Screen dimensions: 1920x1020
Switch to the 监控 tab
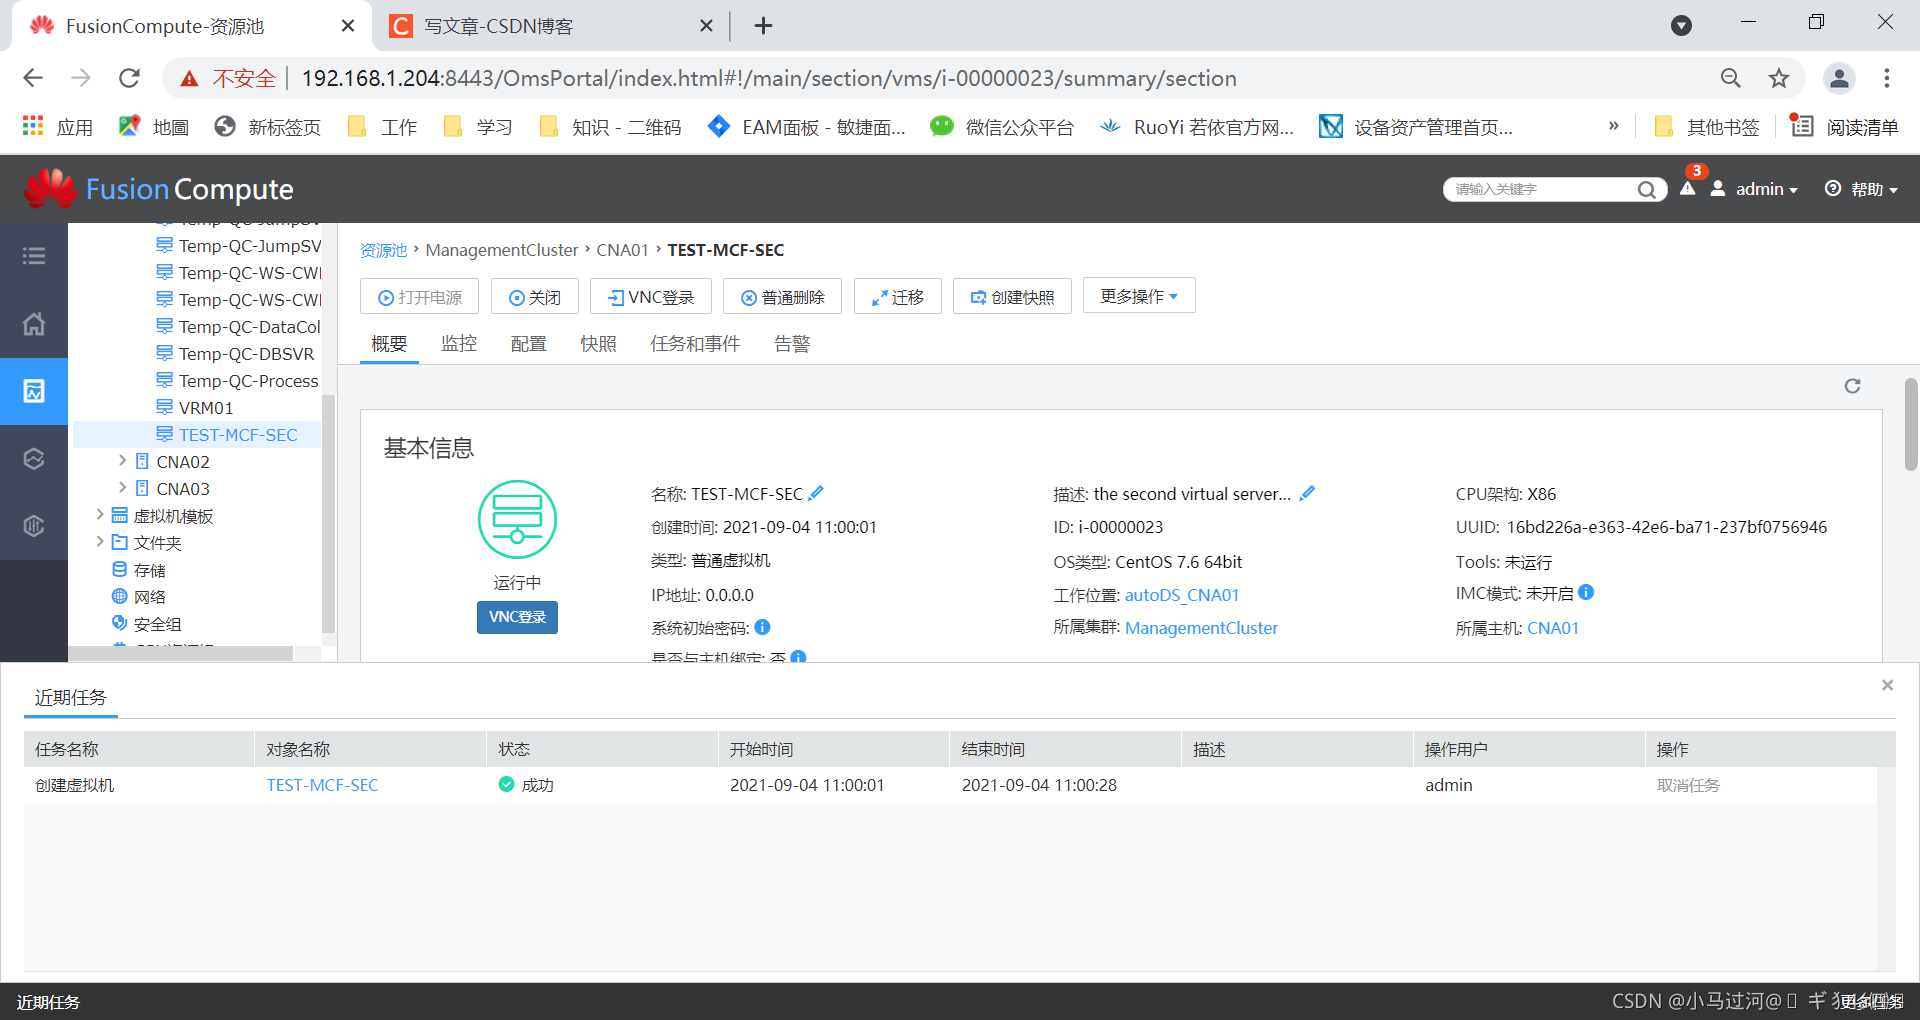tap(459, 343)
